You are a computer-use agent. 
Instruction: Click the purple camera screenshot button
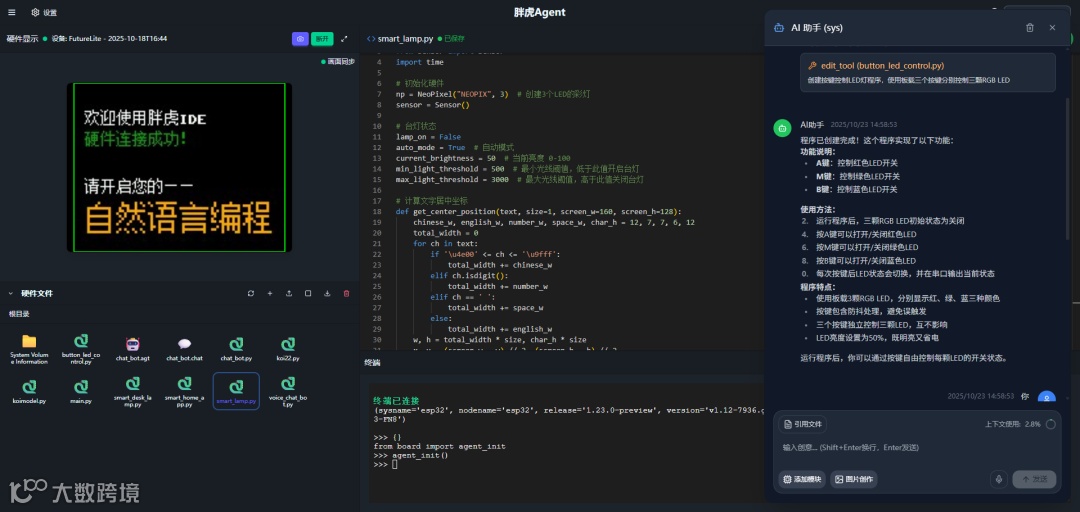300,39
